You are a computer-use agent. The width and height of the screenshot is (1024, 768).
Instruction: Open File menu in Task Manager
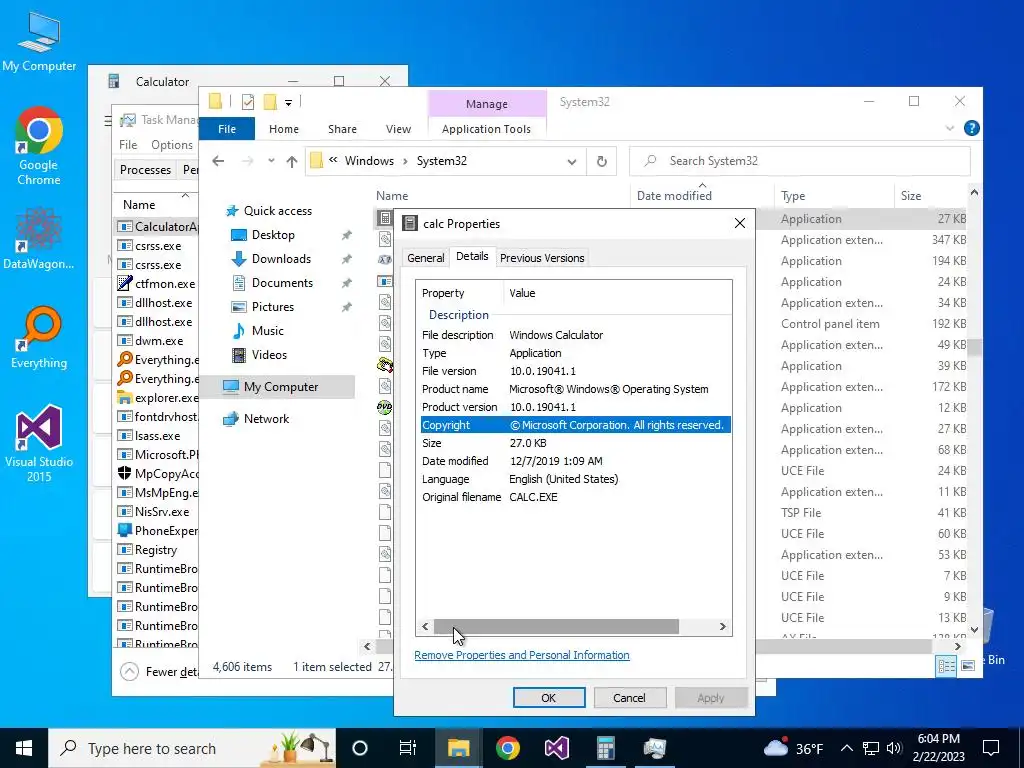(x=128, y=145)
